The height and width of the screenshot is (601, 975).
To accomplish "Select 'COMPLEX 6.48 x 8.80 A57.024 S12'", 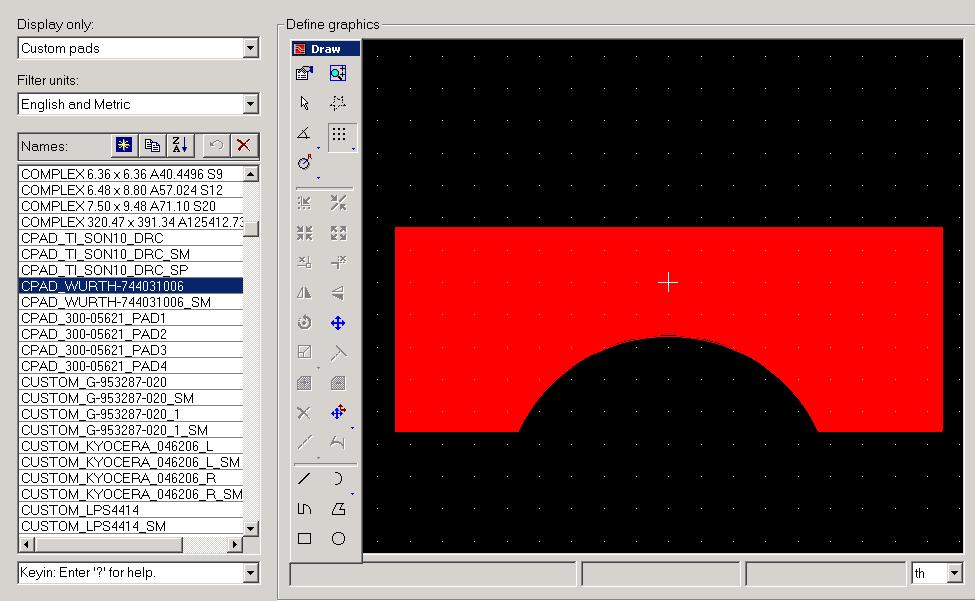I will pyautogui.click(x=131, y=190).
